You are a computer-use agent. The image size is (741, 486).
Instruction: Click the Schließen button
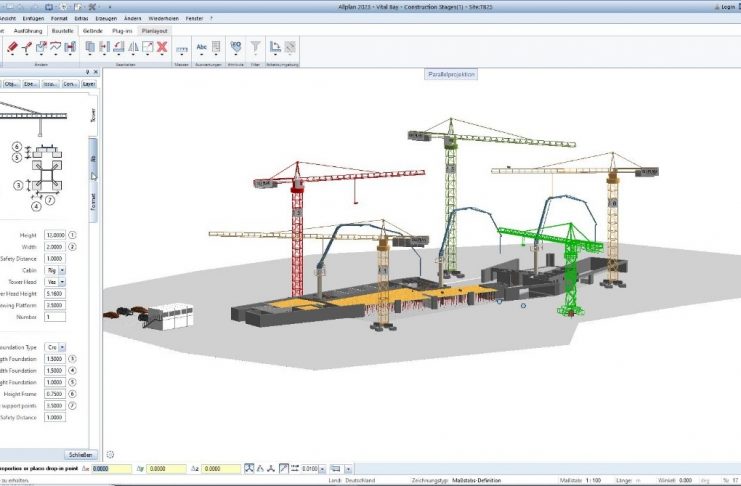pos(79,454)
